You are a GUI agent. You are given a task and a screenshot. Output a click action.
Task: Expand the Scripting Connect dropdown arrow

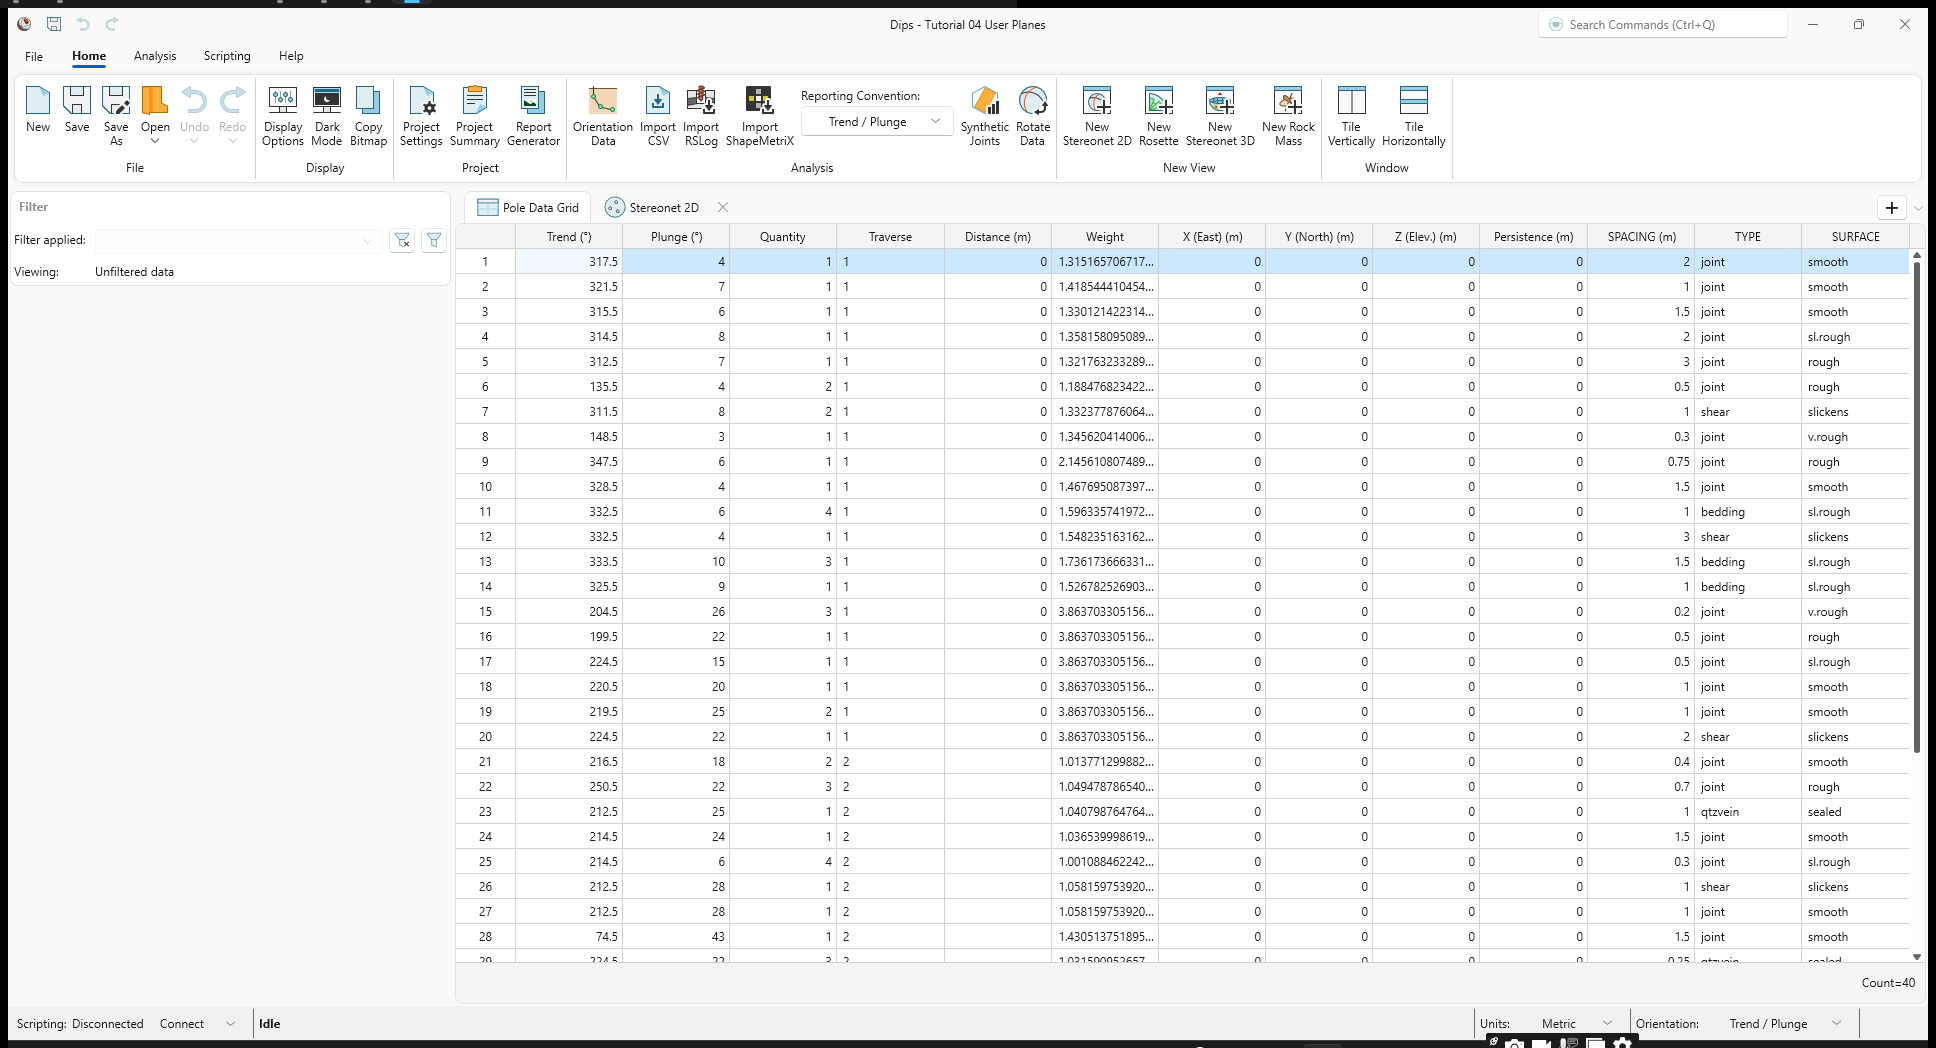click(x=230, y=1024)
